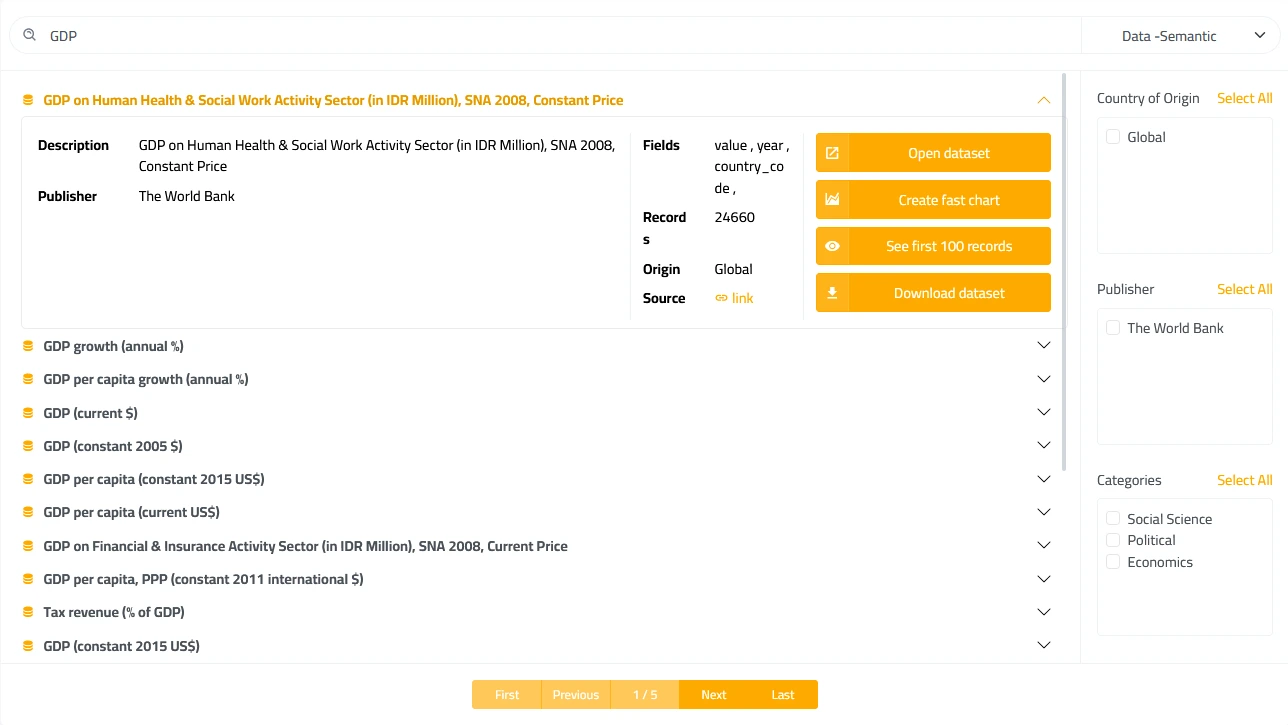
Task: Click the database icon beside GDP growth (annual %)
Action: pyautogui.click(x=28, y=346)
